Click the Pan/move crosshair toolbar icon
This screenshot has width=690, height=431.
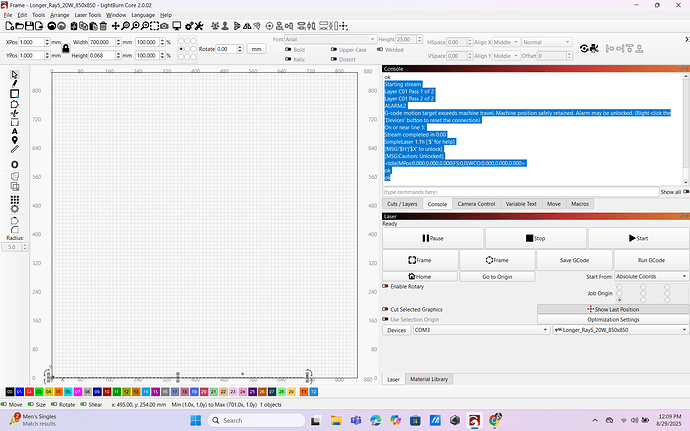pyautogui.click(x=115, y=26)
